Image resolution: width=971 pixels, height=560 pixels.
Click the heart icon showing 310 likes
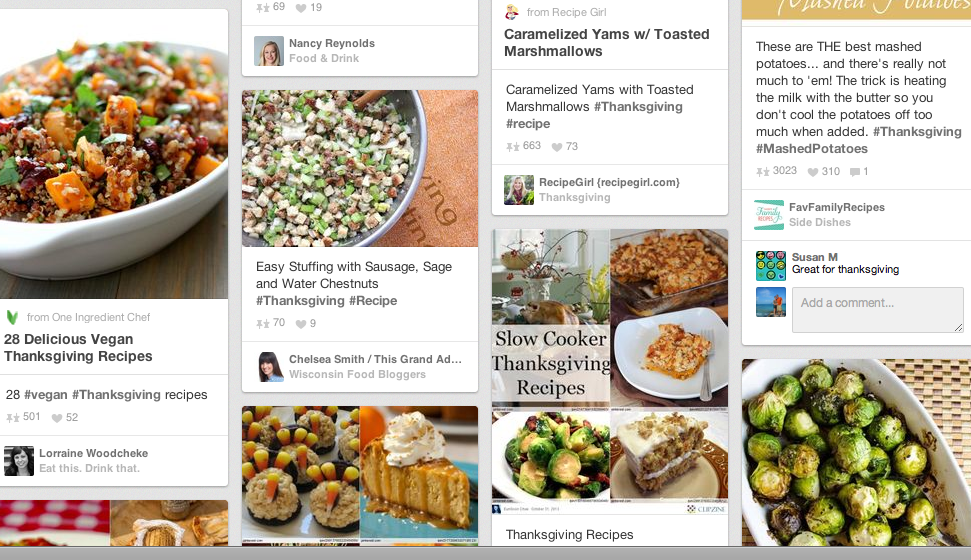point(813,172)
